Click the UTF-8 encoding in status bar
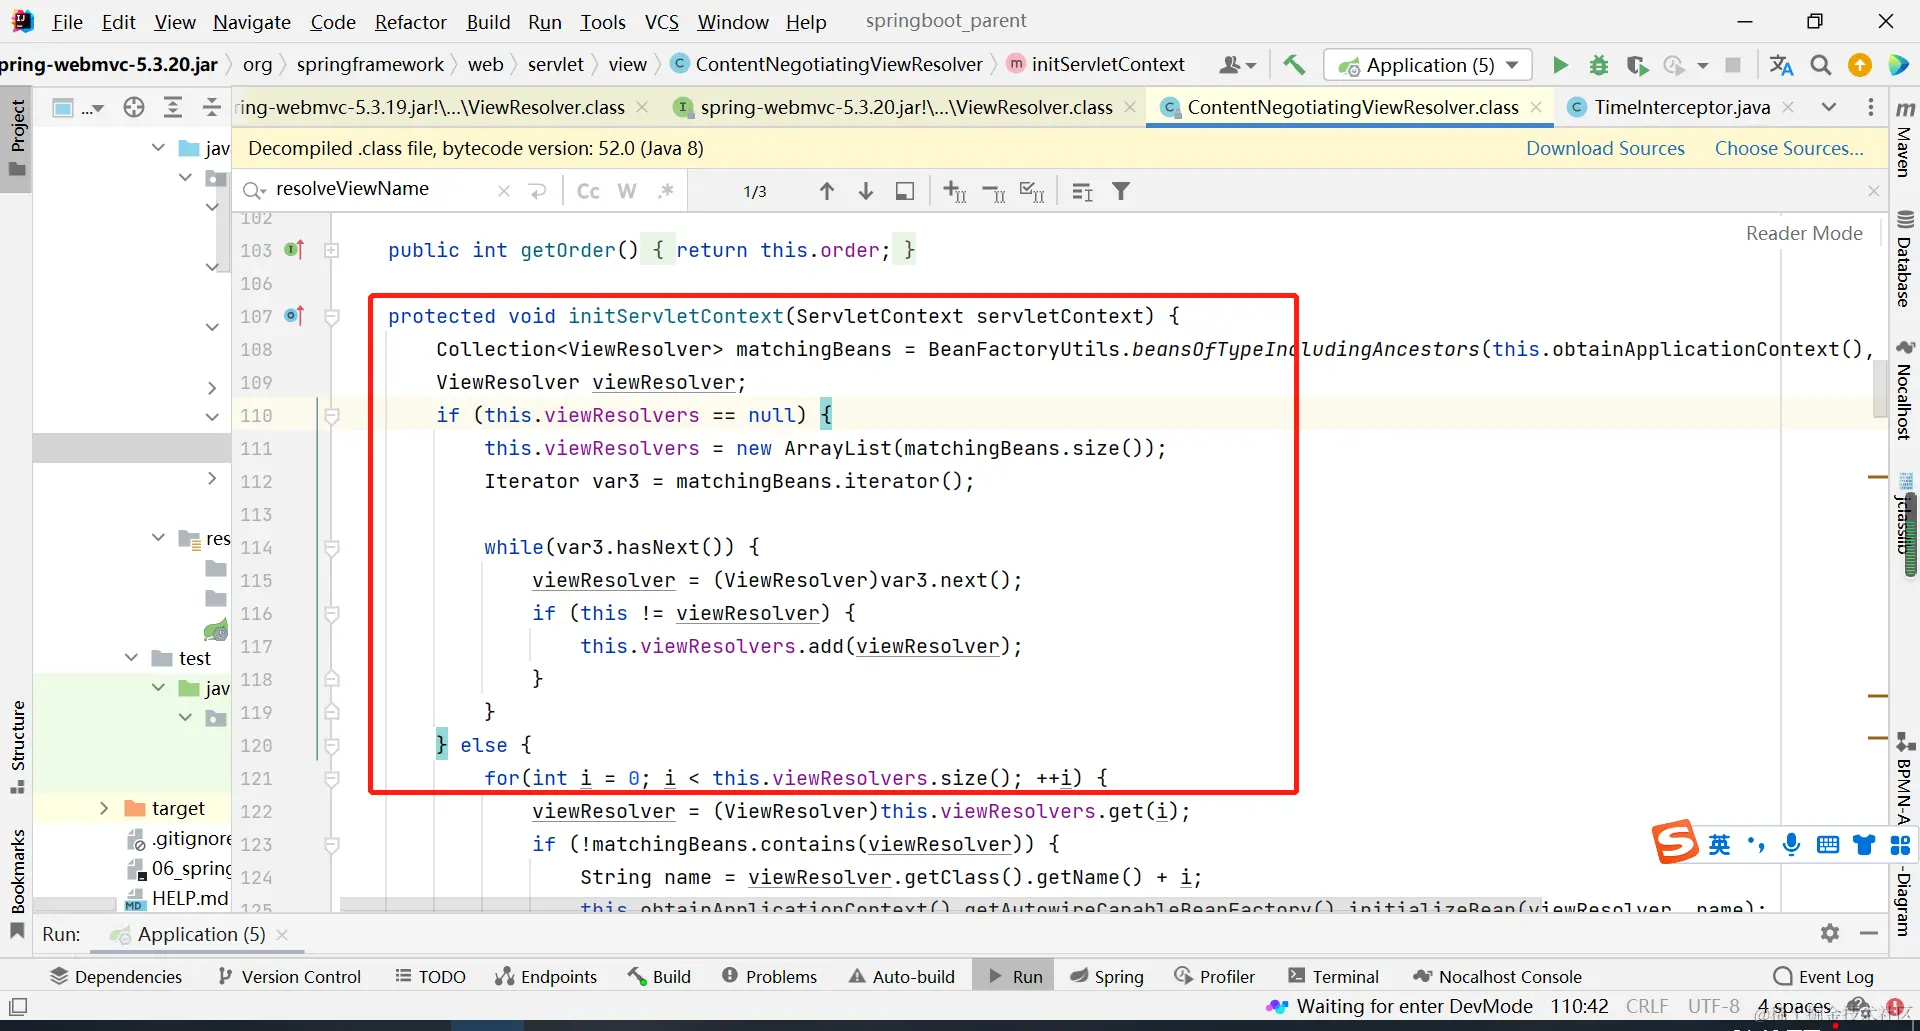The image size is (1920, 1031). [1714, 1006]
